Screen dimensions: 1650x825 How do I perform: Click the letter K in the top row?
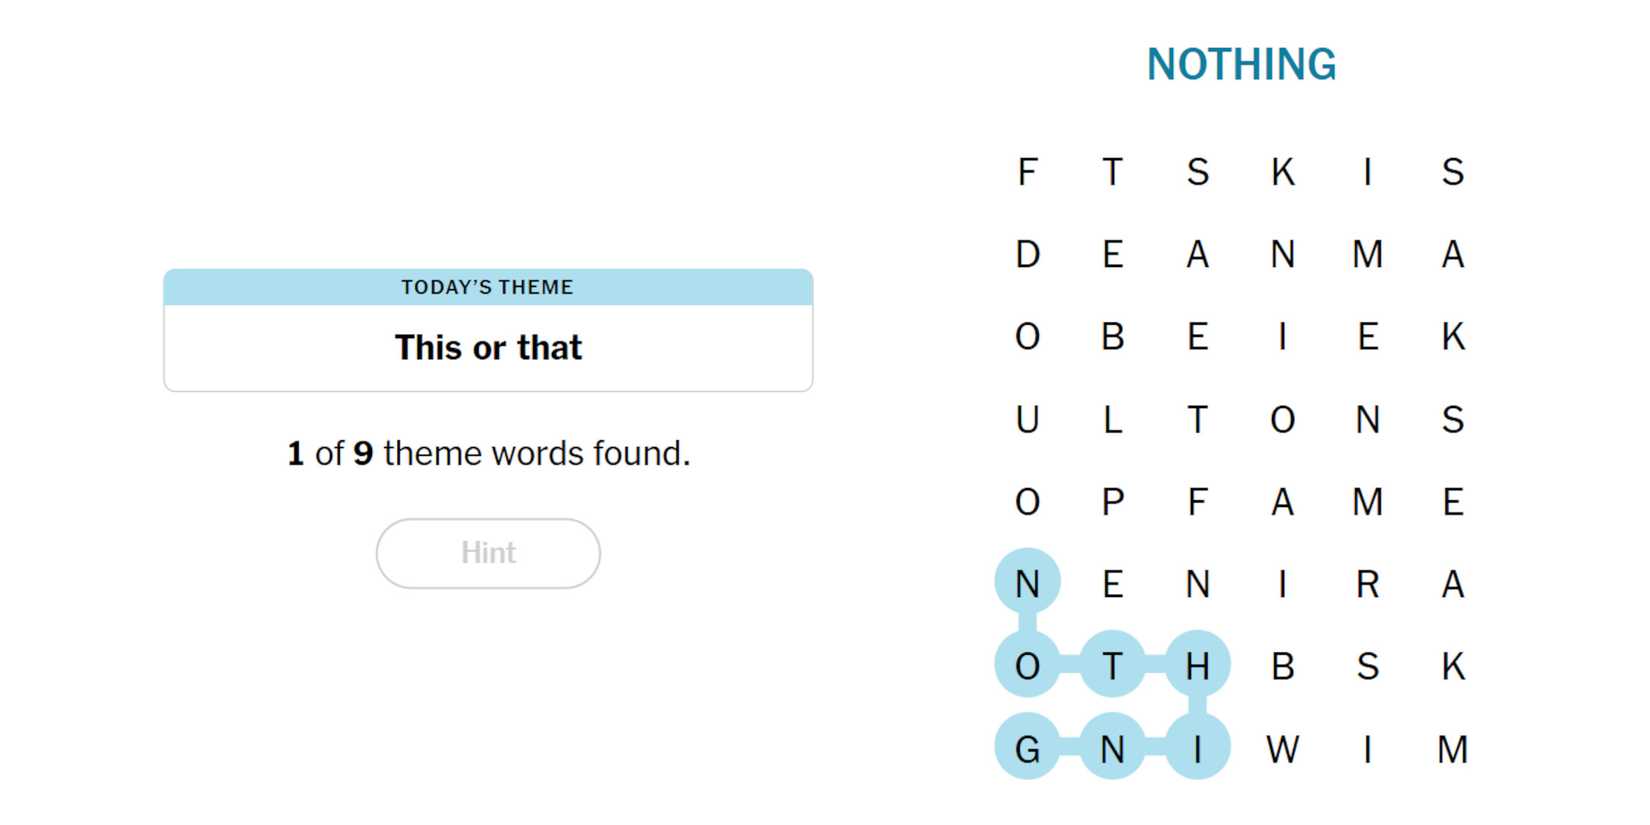pos(1282,172)
